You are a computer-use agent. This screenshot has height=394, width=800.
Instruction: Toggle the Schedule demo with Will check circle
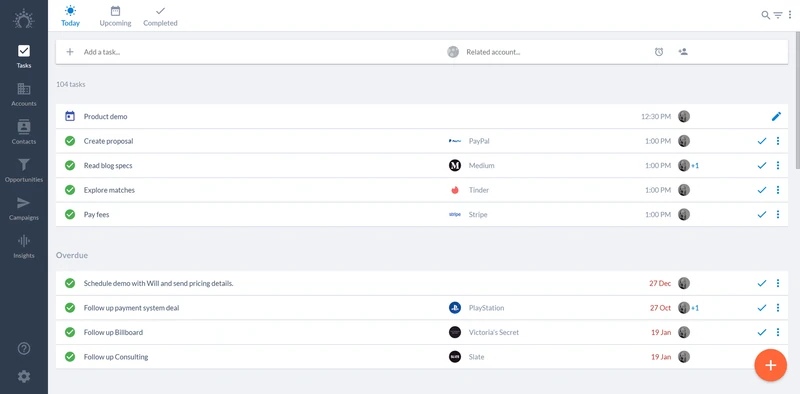point(70,283)
